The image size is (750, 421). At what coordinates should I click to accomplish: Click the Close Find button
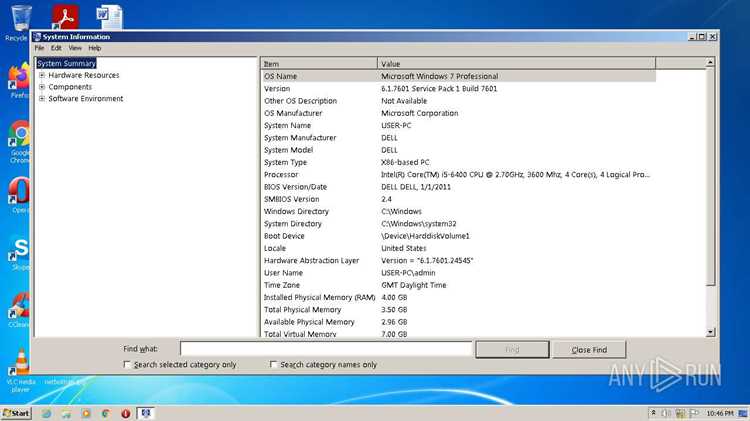point(589,350)
